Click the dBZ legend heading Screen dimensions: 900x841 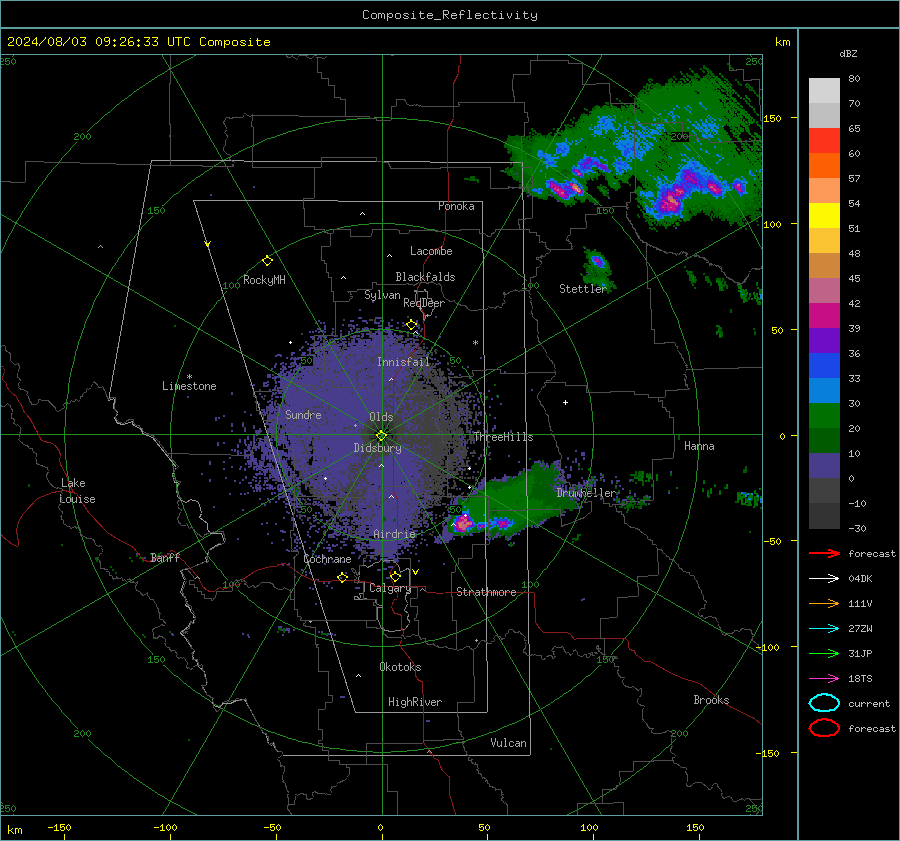[x=848, y=54]
